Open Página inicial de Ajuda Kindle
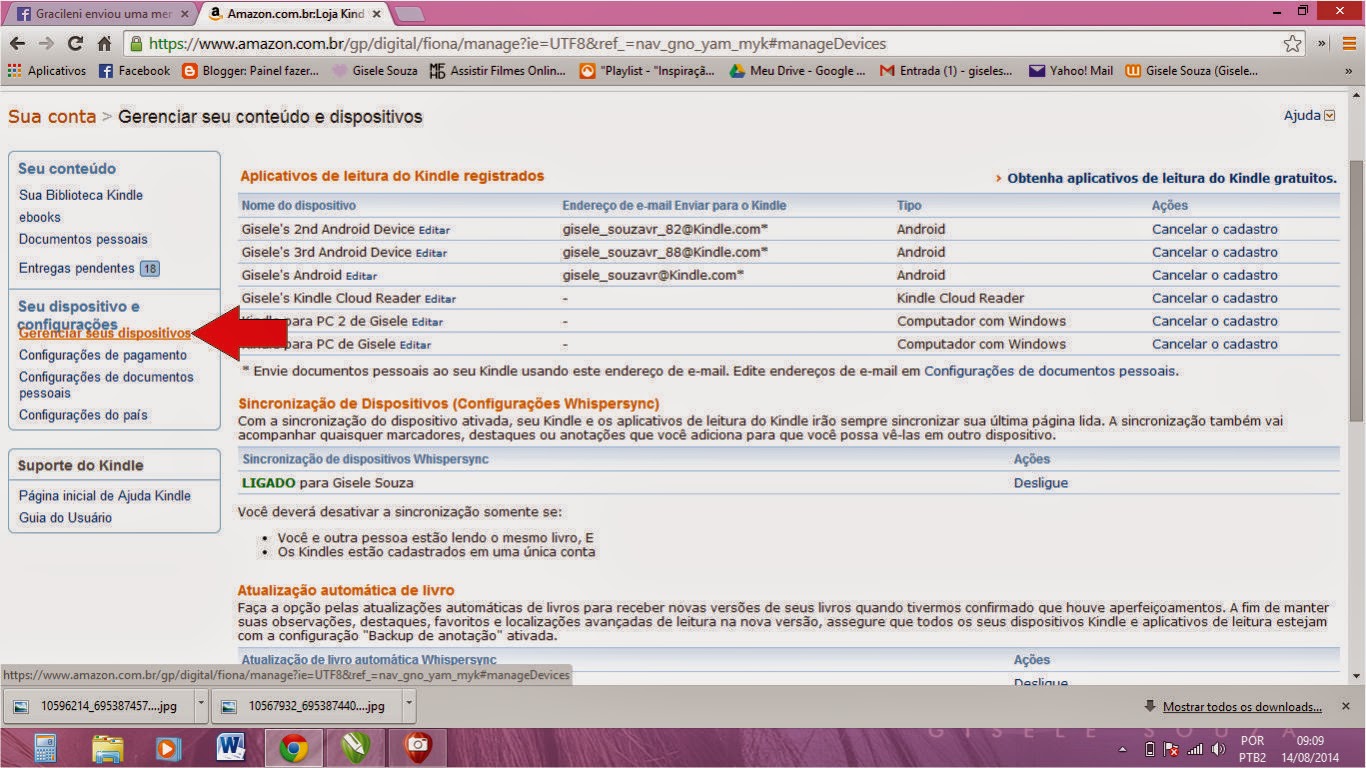Viewport: 1366px width, 768px height. point(105,496)
